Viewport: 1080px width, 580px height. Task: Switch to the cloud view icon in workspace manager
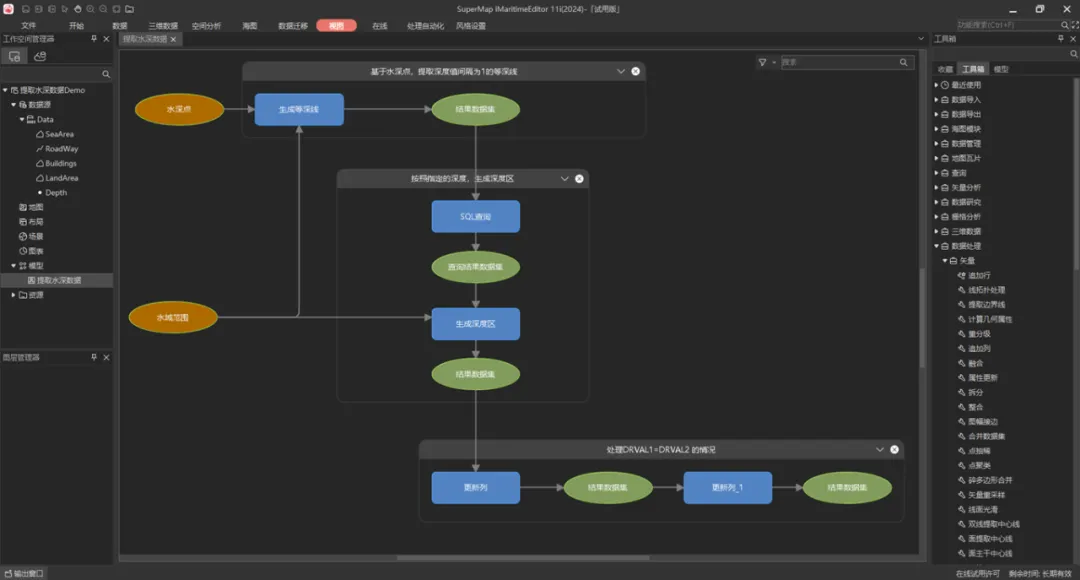point(40,56)
